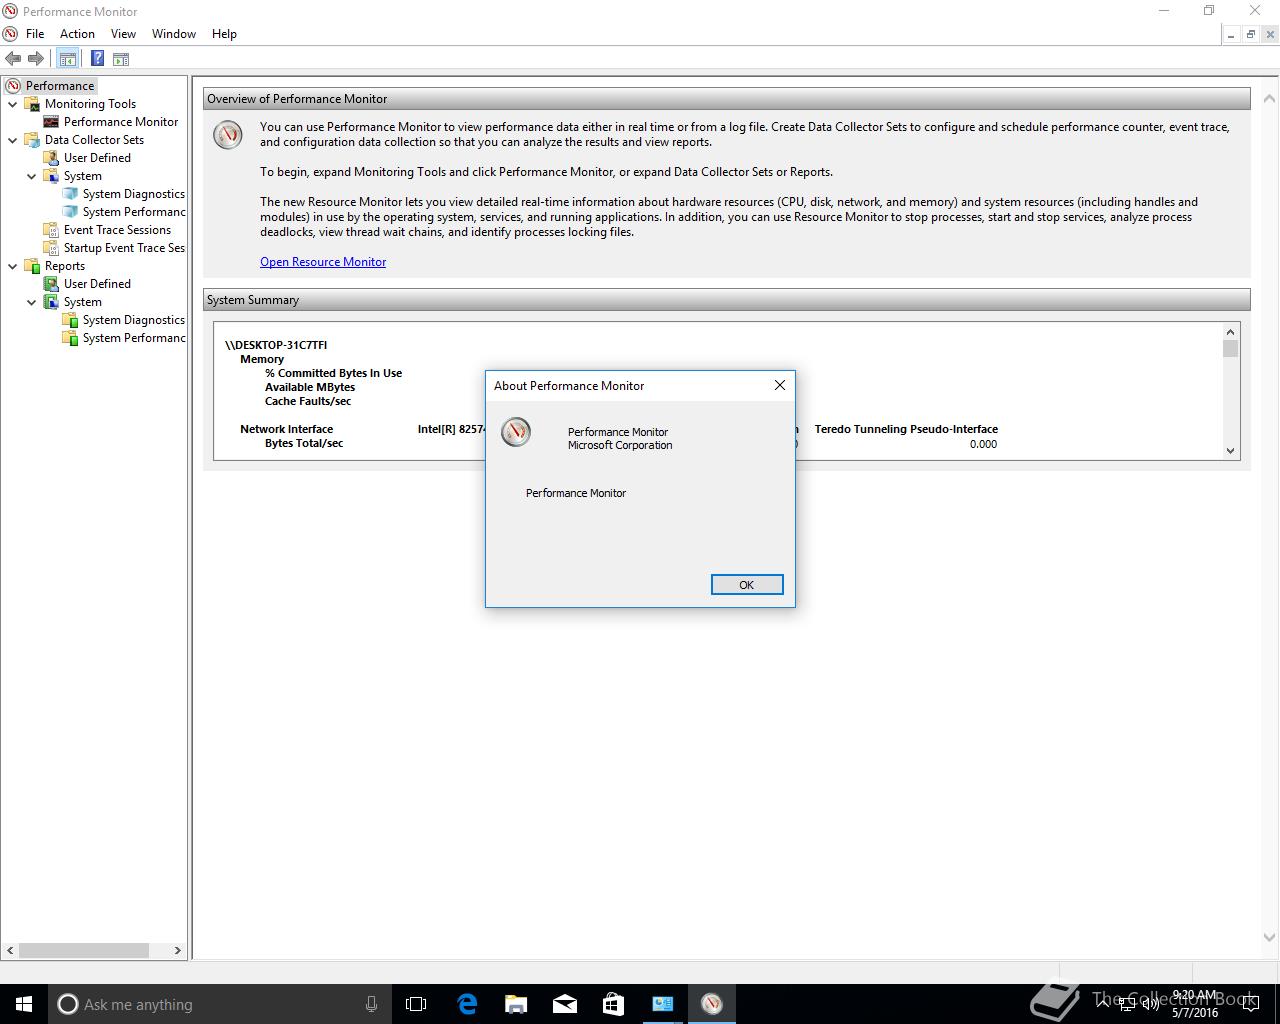Click System Diagnostics report icon under Reports
The image size is (1280, 1024).
coord(71,320)
